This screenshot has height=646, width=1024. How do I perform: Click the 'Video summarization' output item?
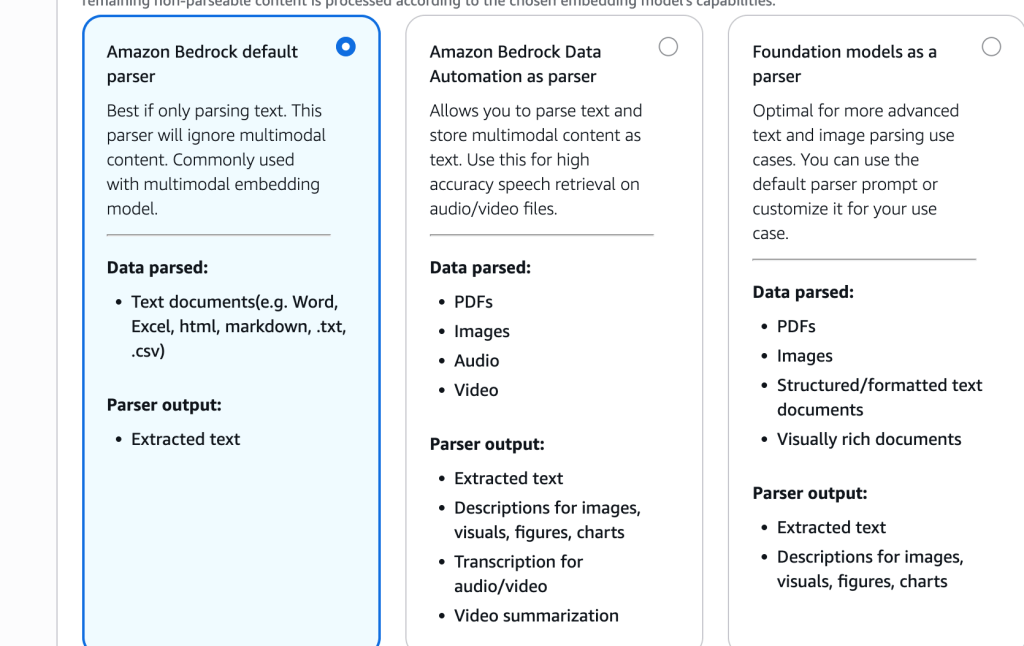pos(536,616)
